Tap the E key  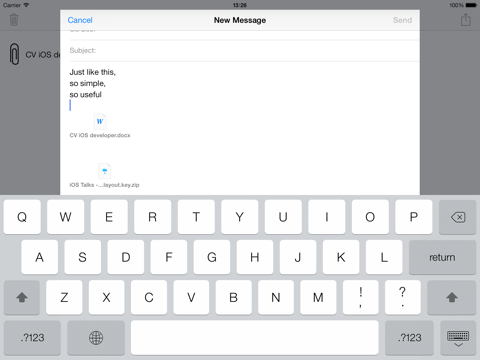tap(109, 217)
